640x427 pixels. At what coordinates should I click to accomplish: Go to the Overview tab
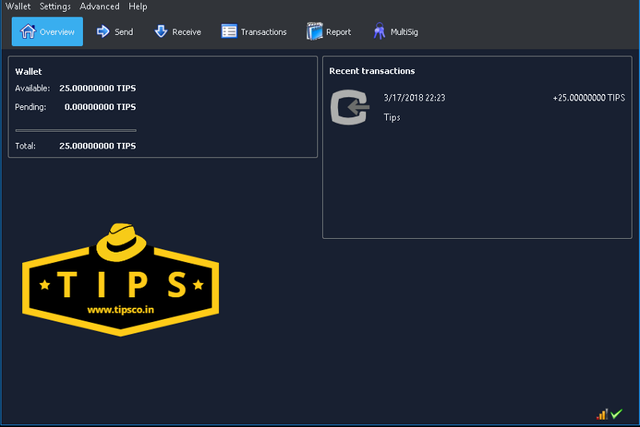[47, 31]
